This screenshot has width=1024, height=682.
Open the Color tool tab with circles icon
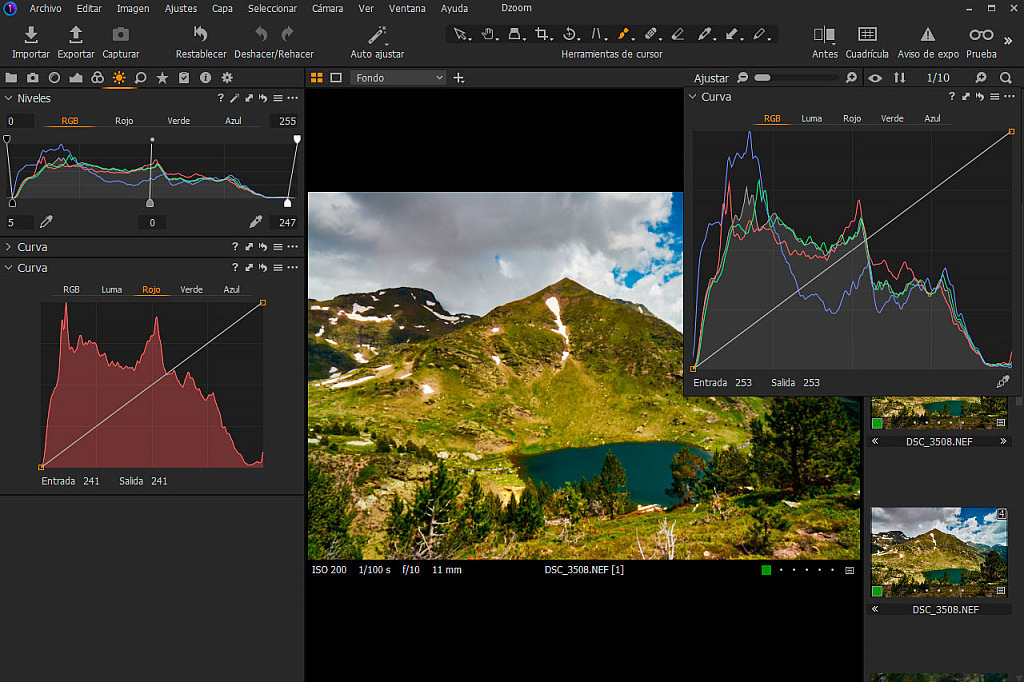[x=97, y=77]
